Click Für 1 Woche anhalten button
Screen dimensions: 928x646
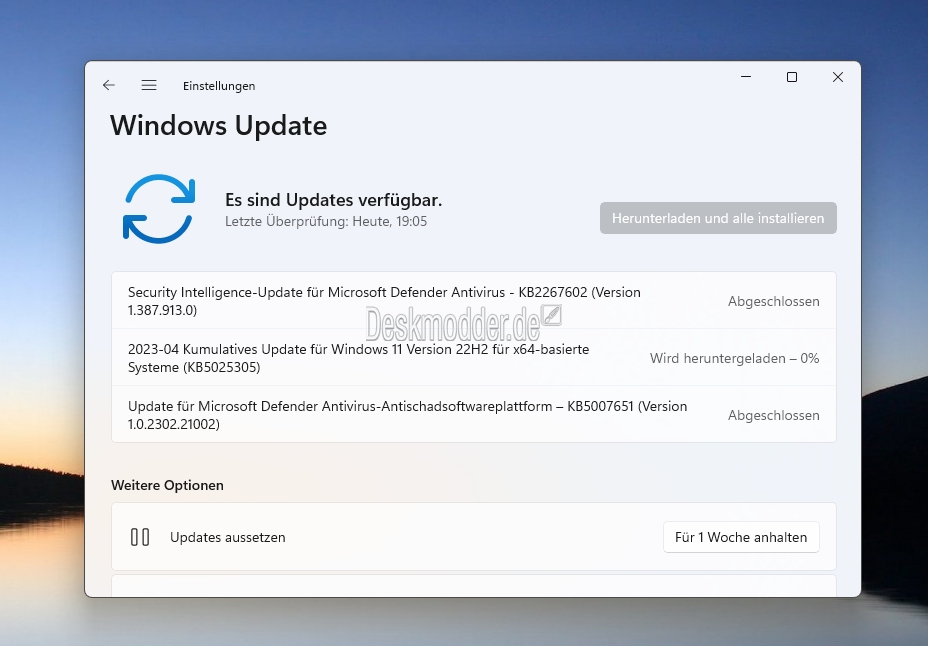741,537
